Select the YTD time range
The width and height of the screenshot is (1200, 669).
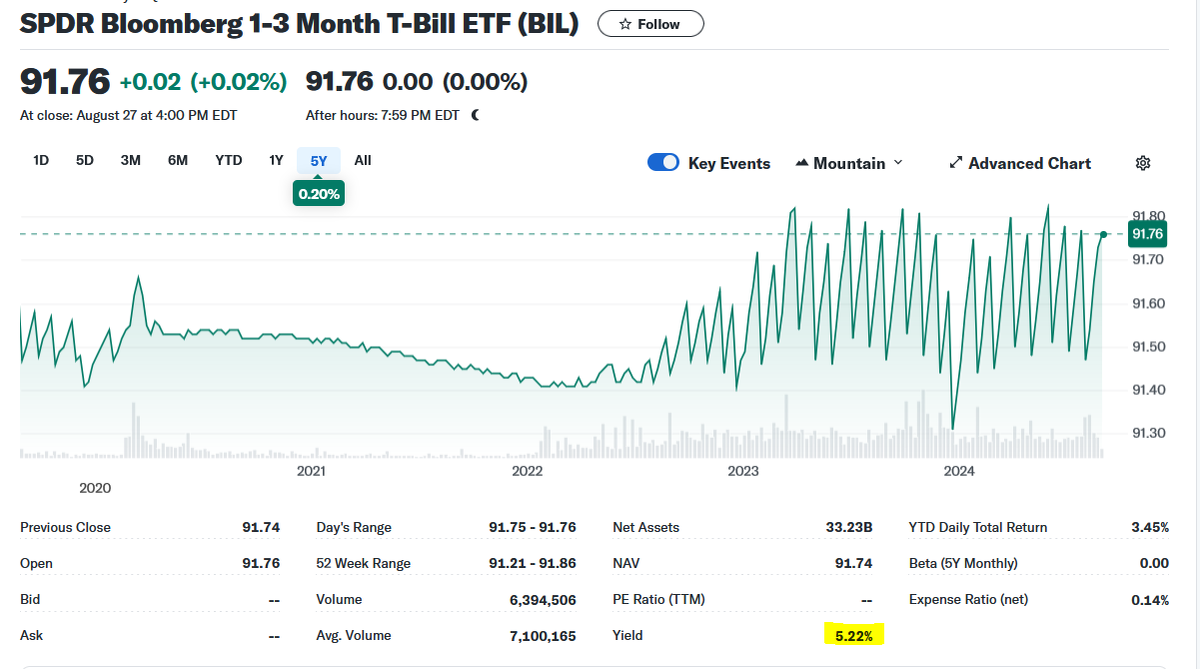point(229,160)
